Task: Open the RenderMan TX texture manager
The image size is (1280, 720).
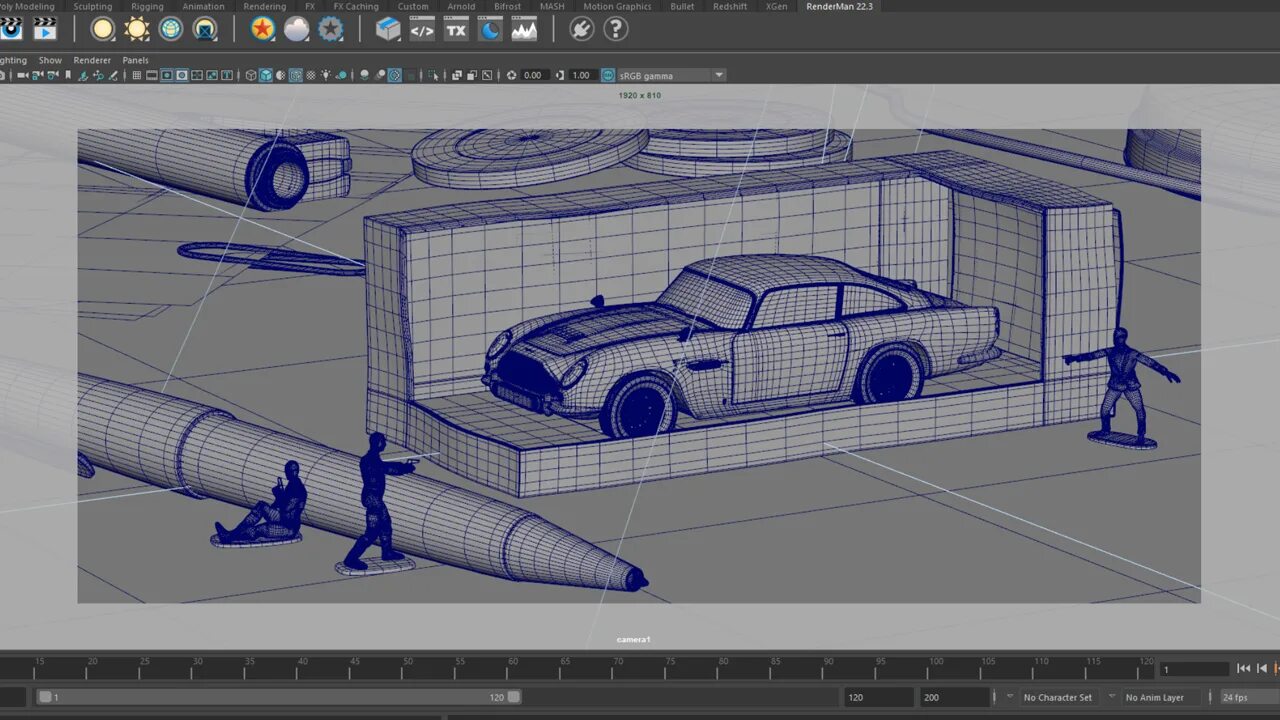Action: 456,30
